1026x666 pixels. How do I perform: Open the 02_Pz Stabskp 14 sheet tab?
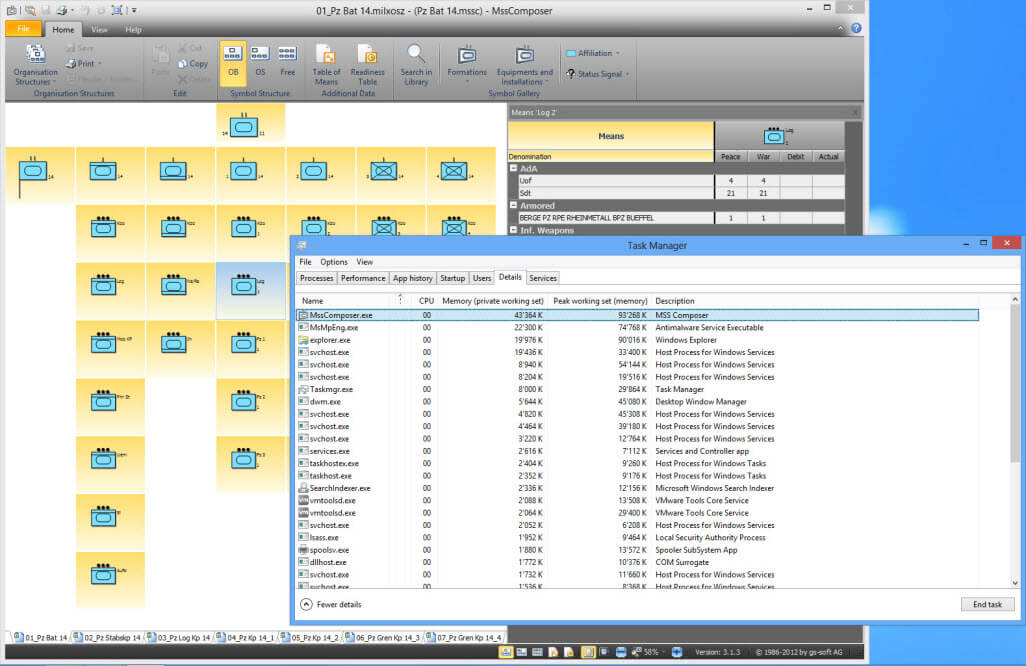(x=108, y=637)
